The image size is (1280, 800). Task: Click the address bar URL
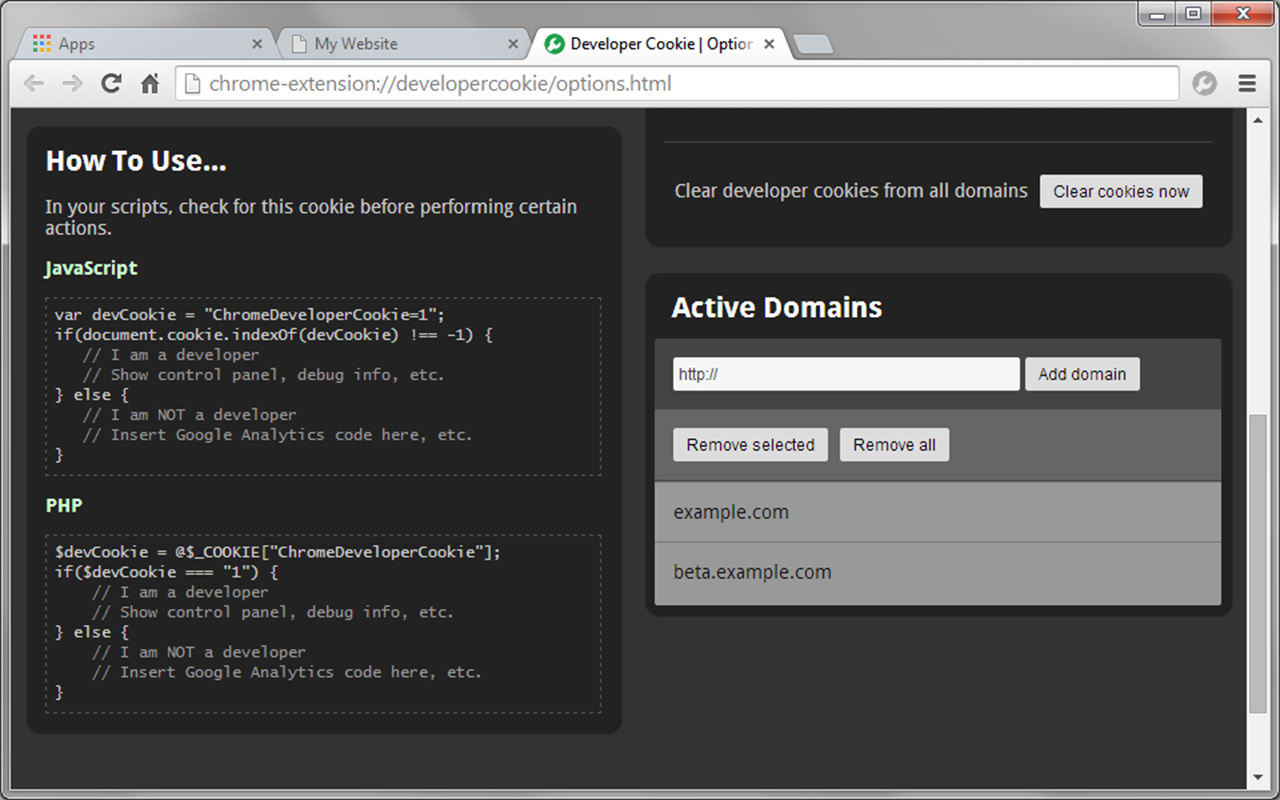click(440, 84)
